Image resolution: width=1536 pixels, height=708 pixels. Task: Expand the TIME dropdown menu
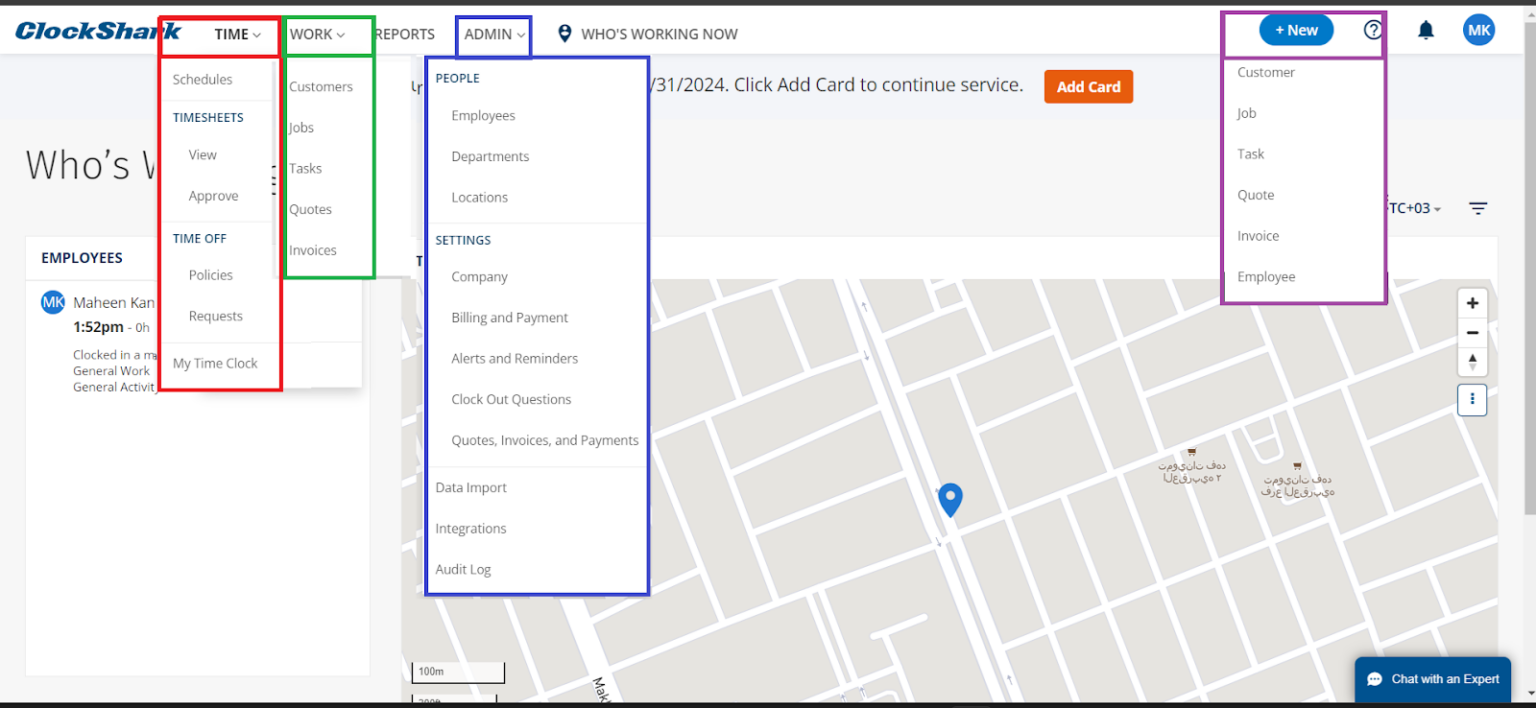(x=237, y=34)
